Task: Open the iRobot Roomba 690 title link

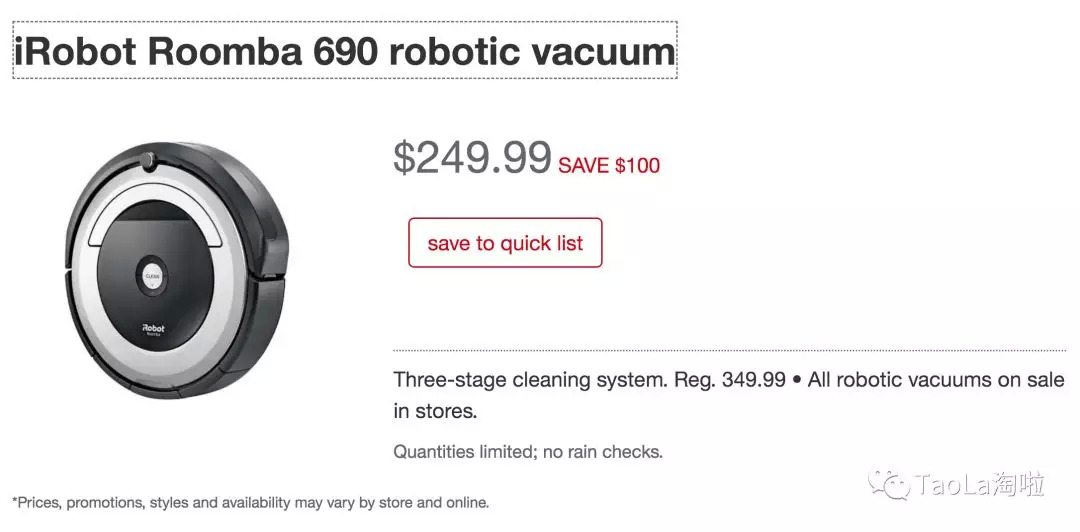Action: (x=344, y=51)
